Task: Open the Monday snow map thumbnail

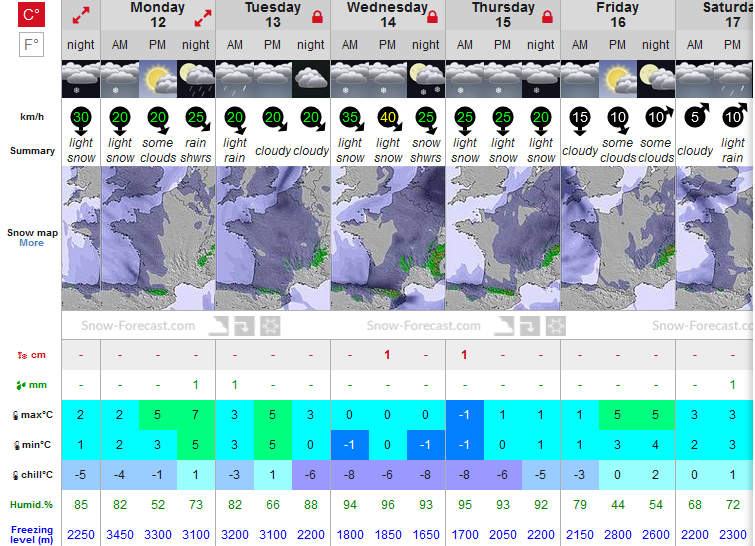Action: click(158, 238)
